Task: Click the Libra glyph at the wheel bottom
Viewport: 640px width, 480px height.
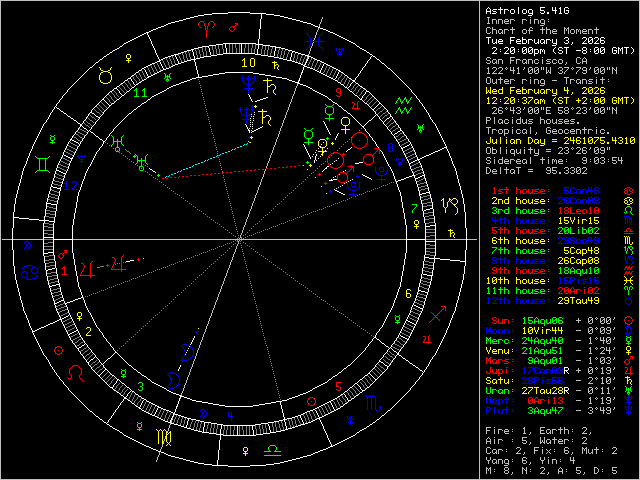Action: coord(271,451)
